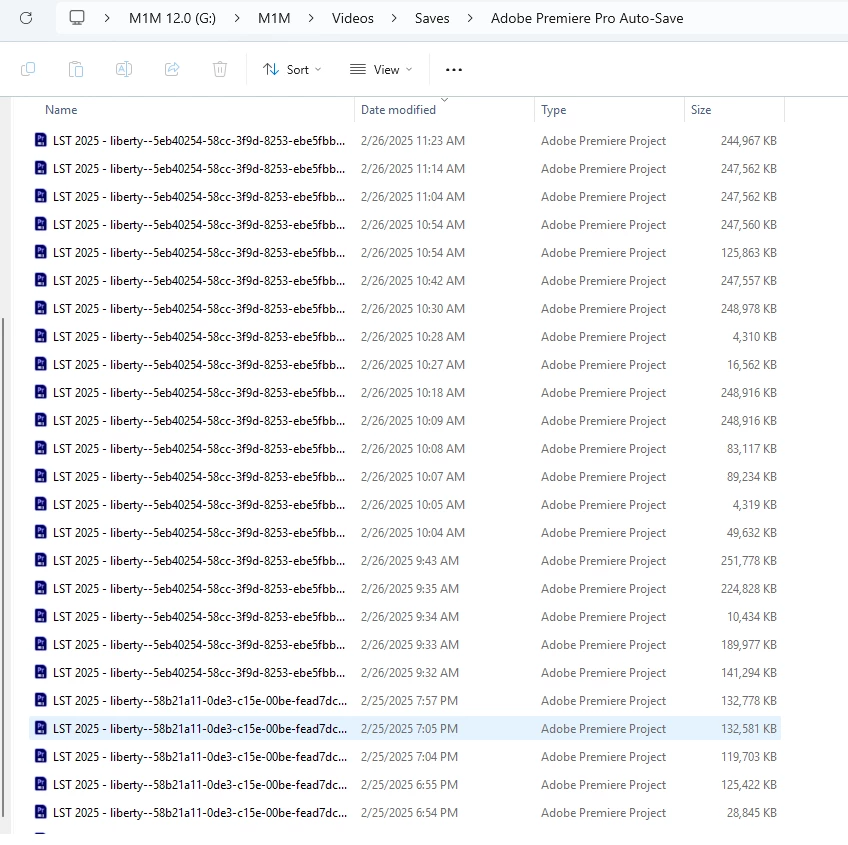This screenshot has height=845, width=848.
Task: Expand chevron after the This PC icon
Action: pos(107,18)
